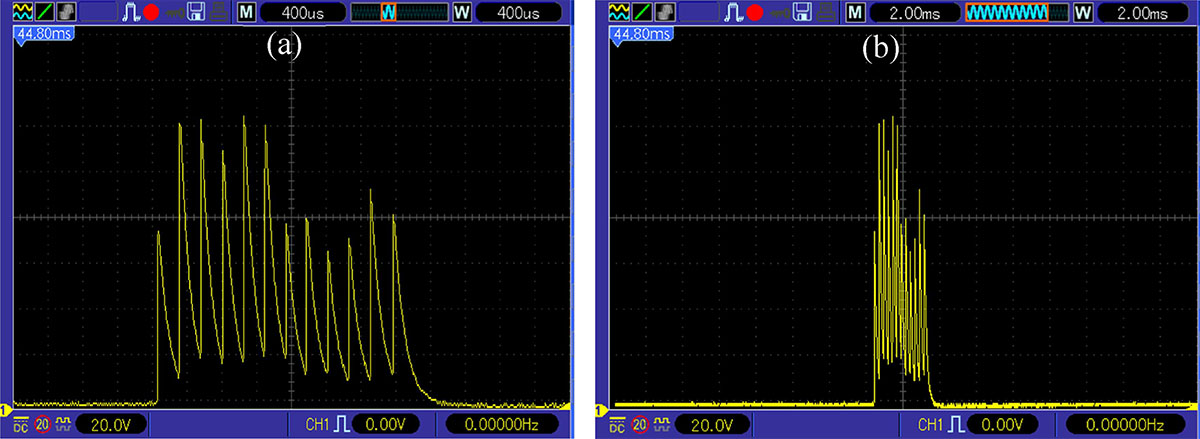Select the M main timebase label in panel (a)
1200x439 pixels.
tap(246, 13)
